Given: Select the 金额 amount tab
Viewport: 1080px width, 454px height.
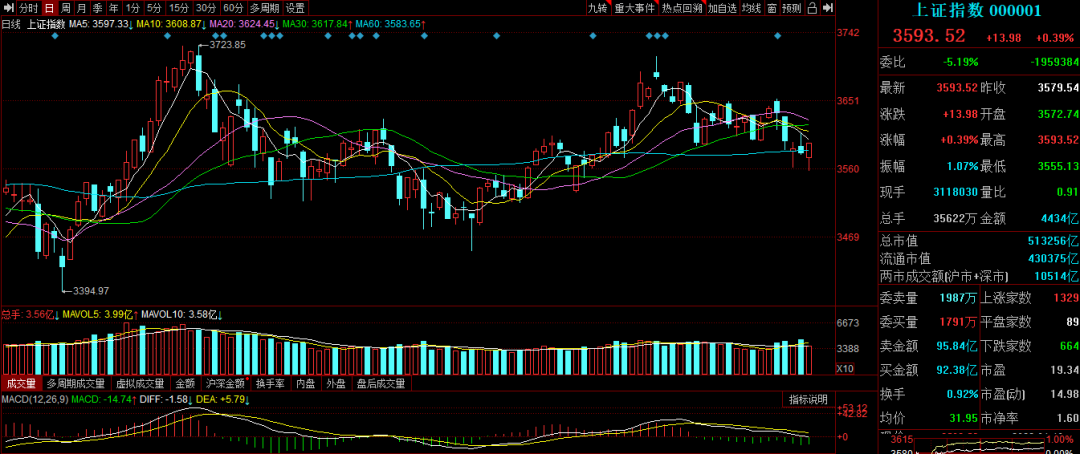Looking at the screenshot, I should pos(185,384).
